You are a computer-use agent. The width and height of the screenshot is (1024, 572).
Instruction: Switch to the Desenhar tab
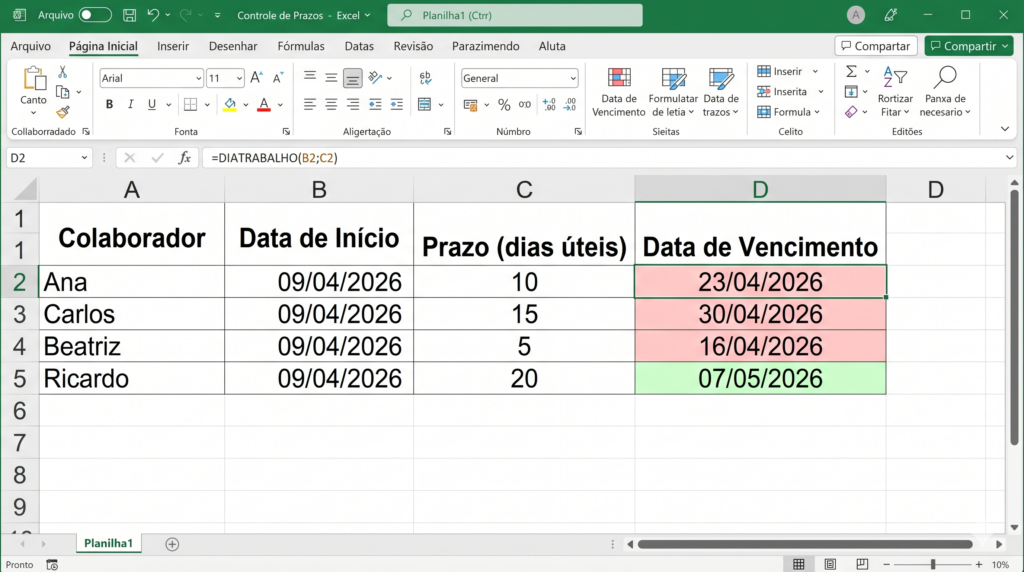233,46
